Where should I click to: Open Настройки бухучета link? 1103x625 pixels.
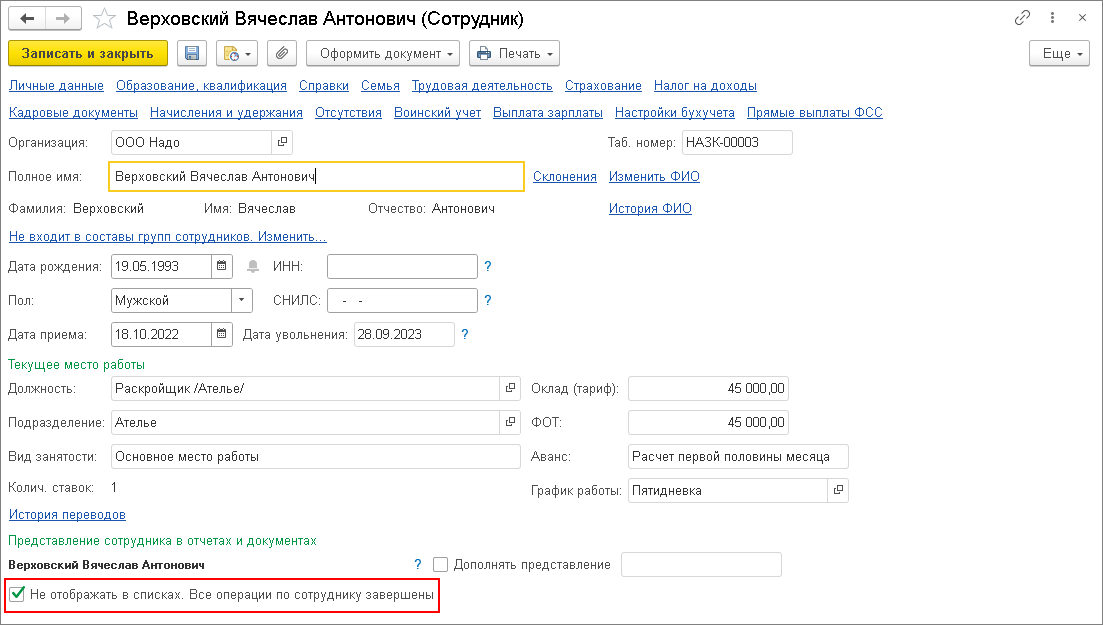pyautogui.click(x=675, y=113)
